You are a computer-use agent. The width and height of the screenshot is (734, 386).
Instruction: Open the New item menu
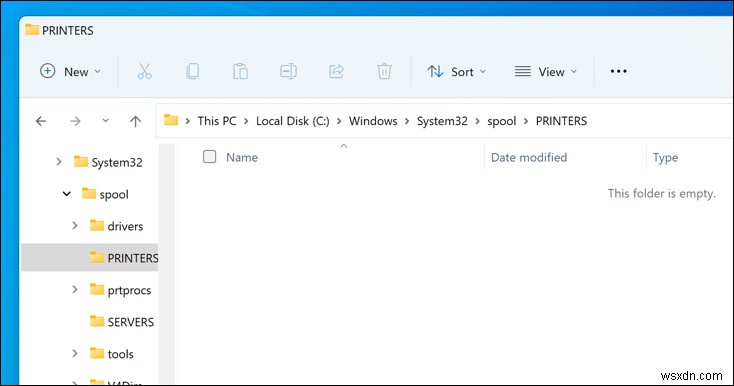pos(71,72)
